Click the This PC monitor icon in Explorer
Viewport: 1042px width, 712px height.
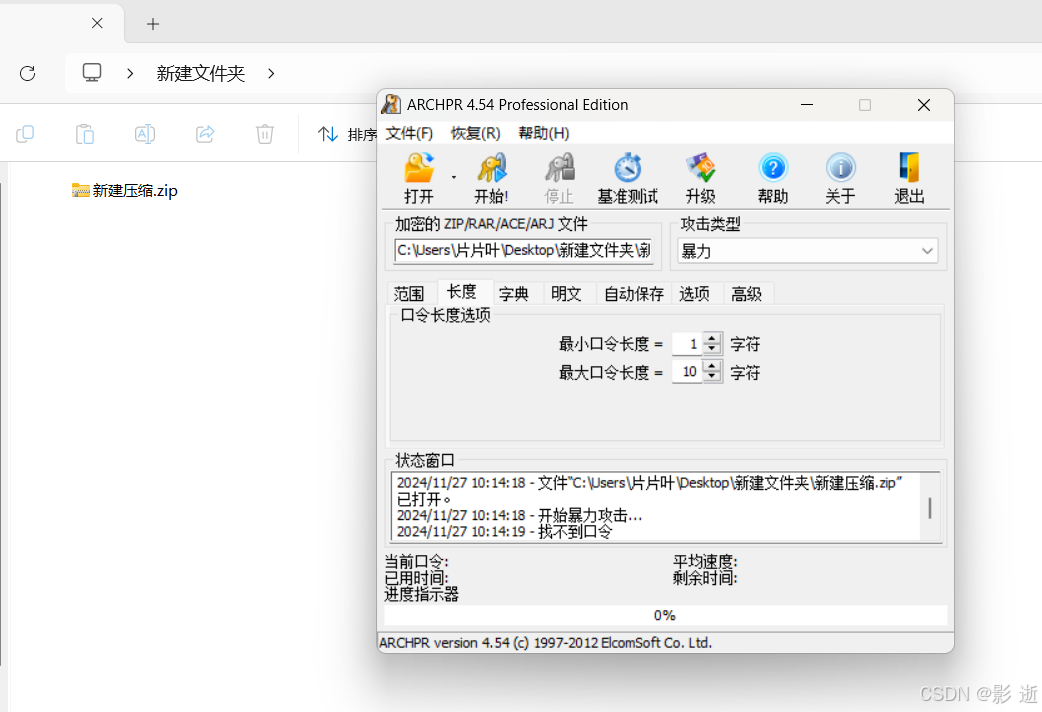click(x=92, y=72)
